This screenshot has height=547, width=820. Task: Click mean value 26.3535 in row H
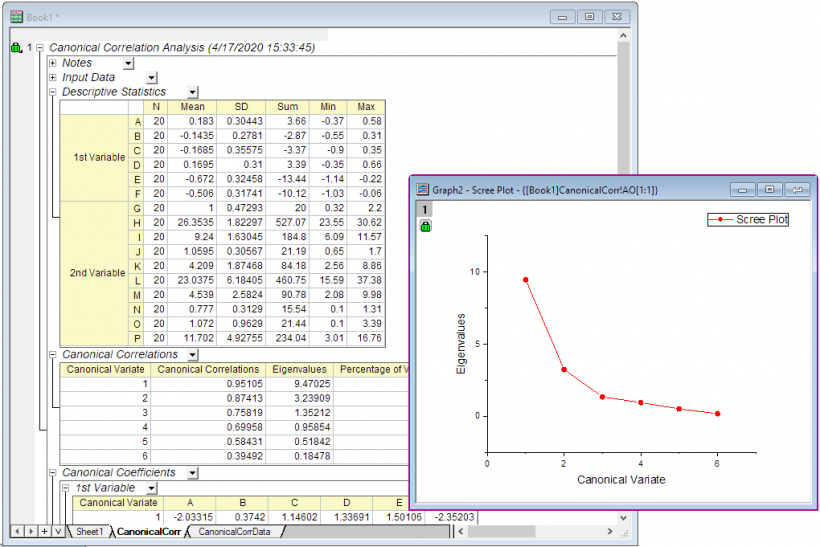click(x=192, y=223)
